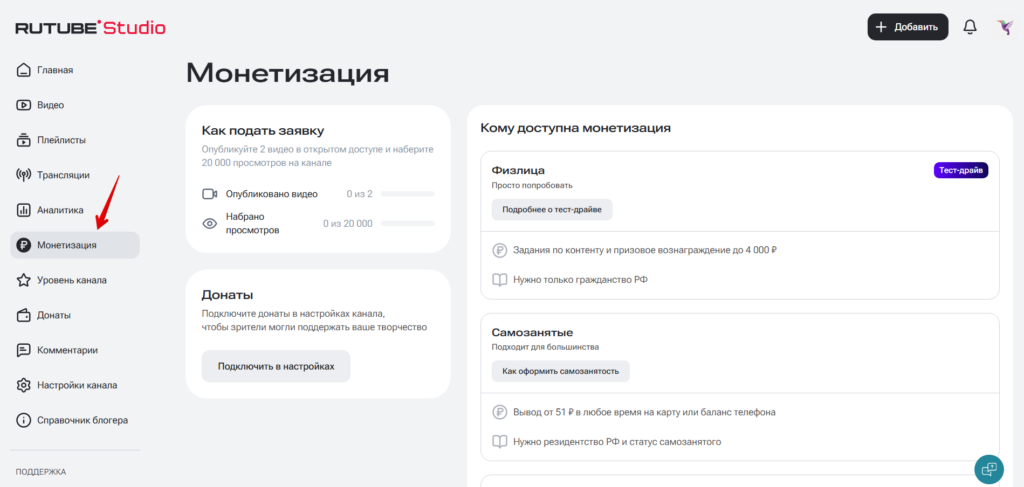Viewport: 1024px width, 487px height.
Task: Click the Настройки канала gear icon
Action: point(24,385)
